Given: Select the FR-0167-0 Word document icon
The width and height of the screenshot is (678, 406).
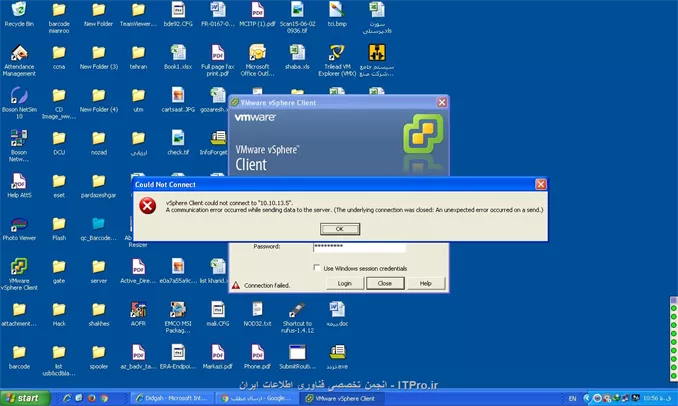Looking at the screenshot, I should coord(217,14).
